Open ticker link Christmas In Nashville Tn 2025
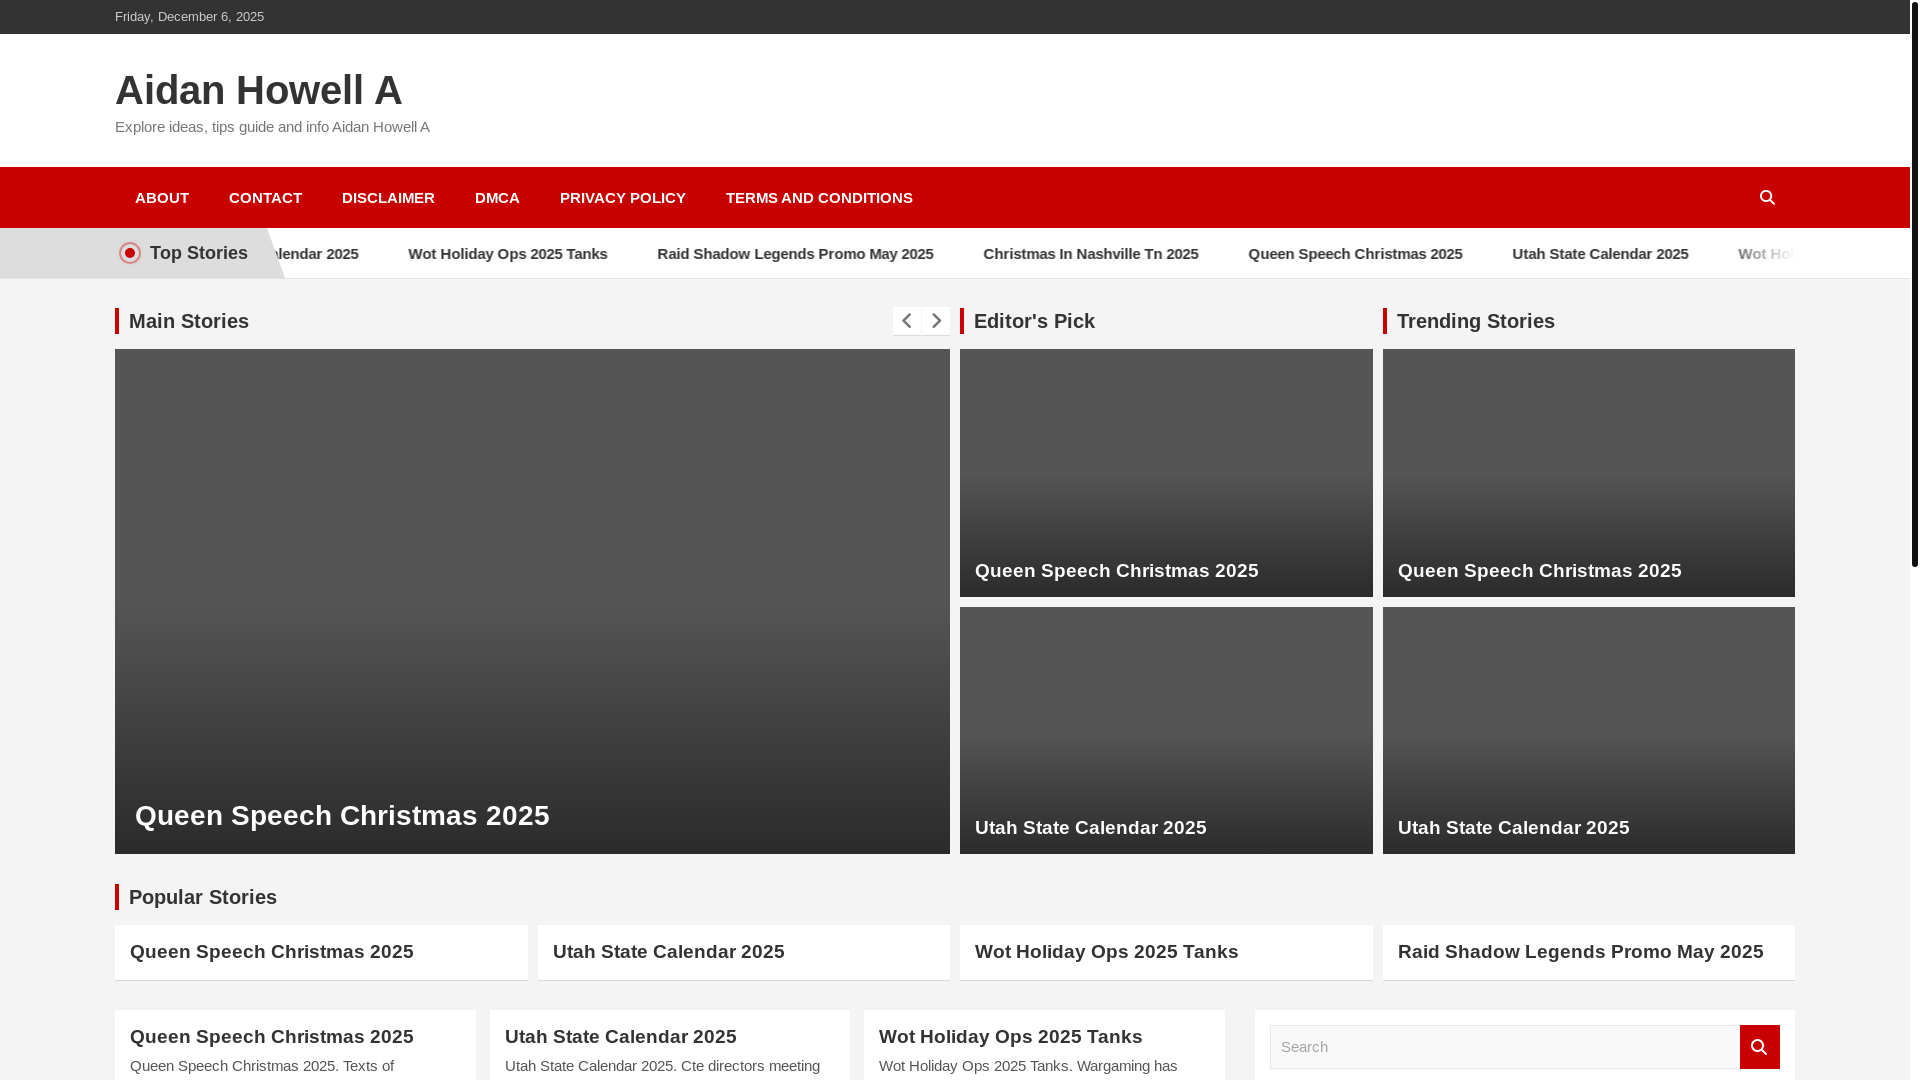The image size is (1920, 1080). pyautogui.click(x=1090, y=254)
